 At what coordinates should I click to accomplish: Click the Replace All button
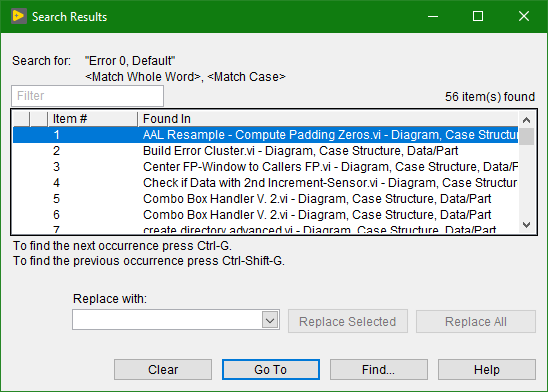[x=476, y=321]
